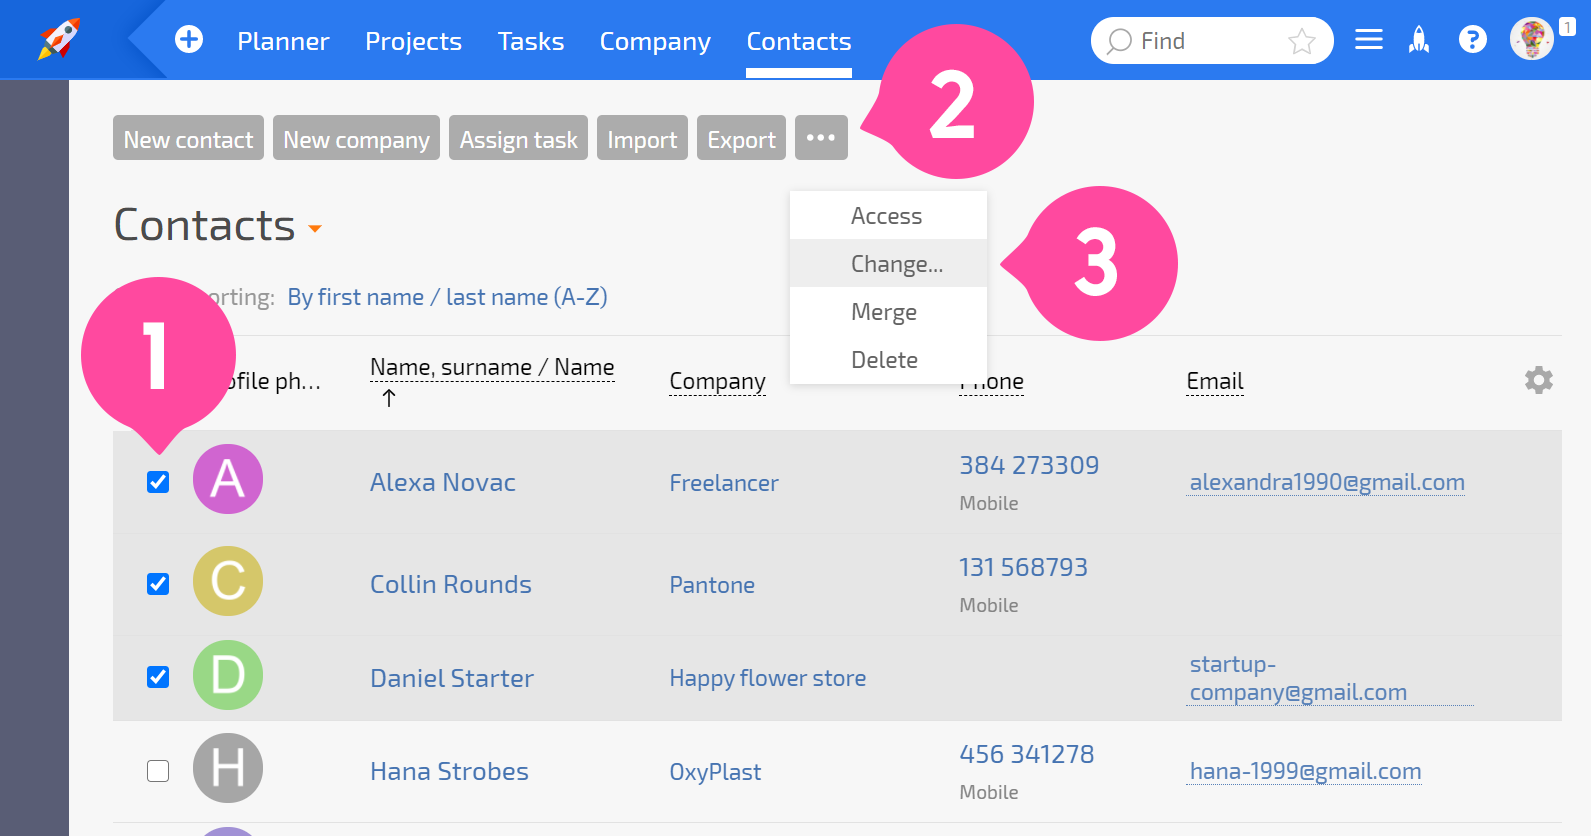Change sorting By first name / last name
The width and height of the screenshot is (1591, 836).
pyautogui.click(x=447, y=297)
